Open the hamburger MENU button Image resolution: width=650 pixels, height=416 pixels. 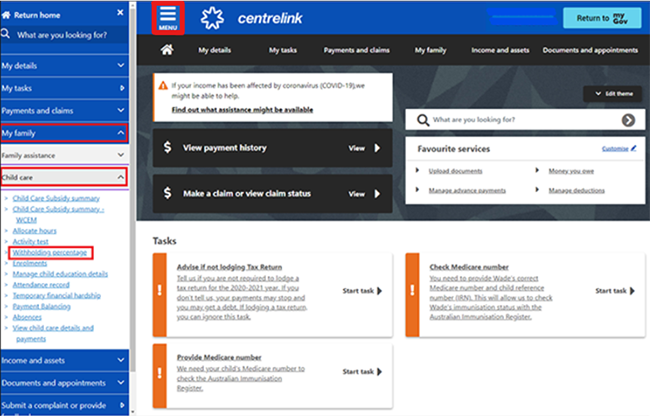(x=167, y=18)
